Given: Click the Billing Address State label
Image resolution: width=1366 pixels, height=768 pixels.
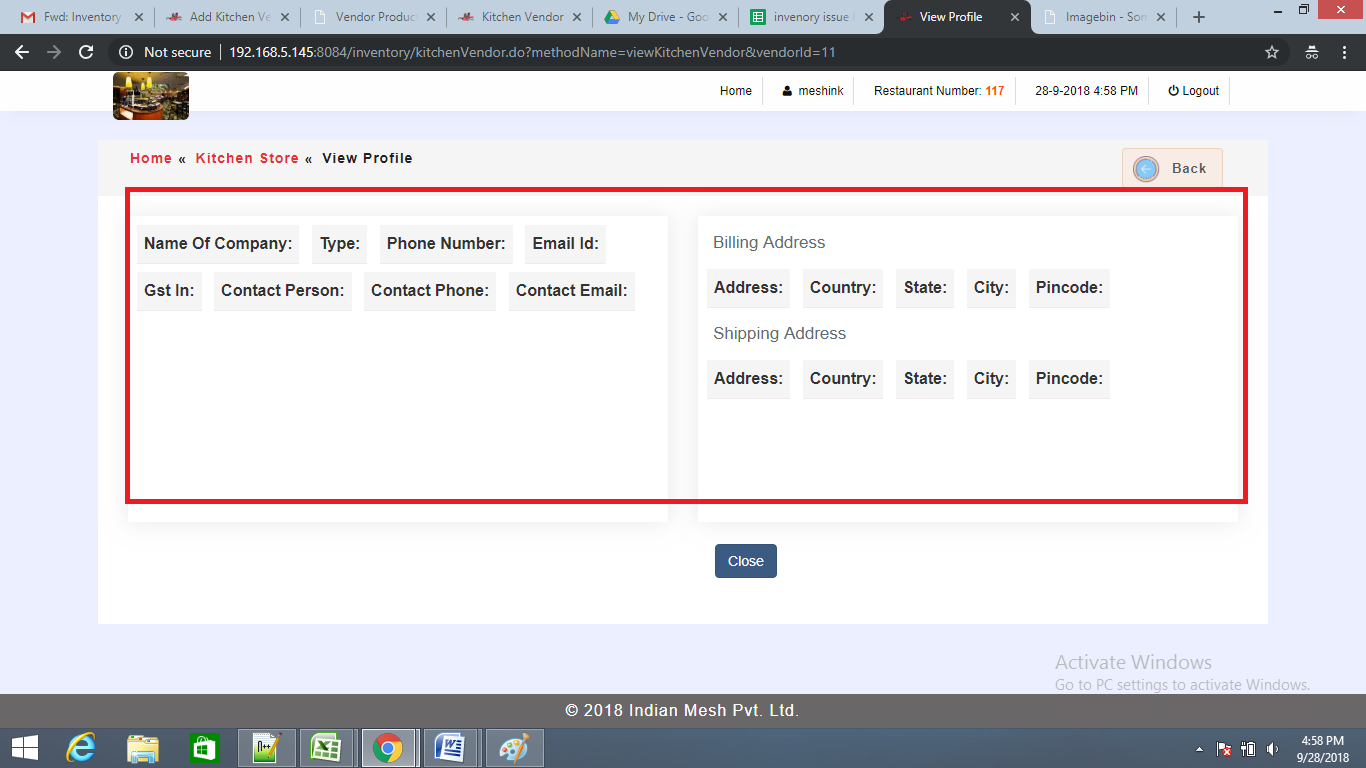Looking at the screenshot, I should (925, 287).
